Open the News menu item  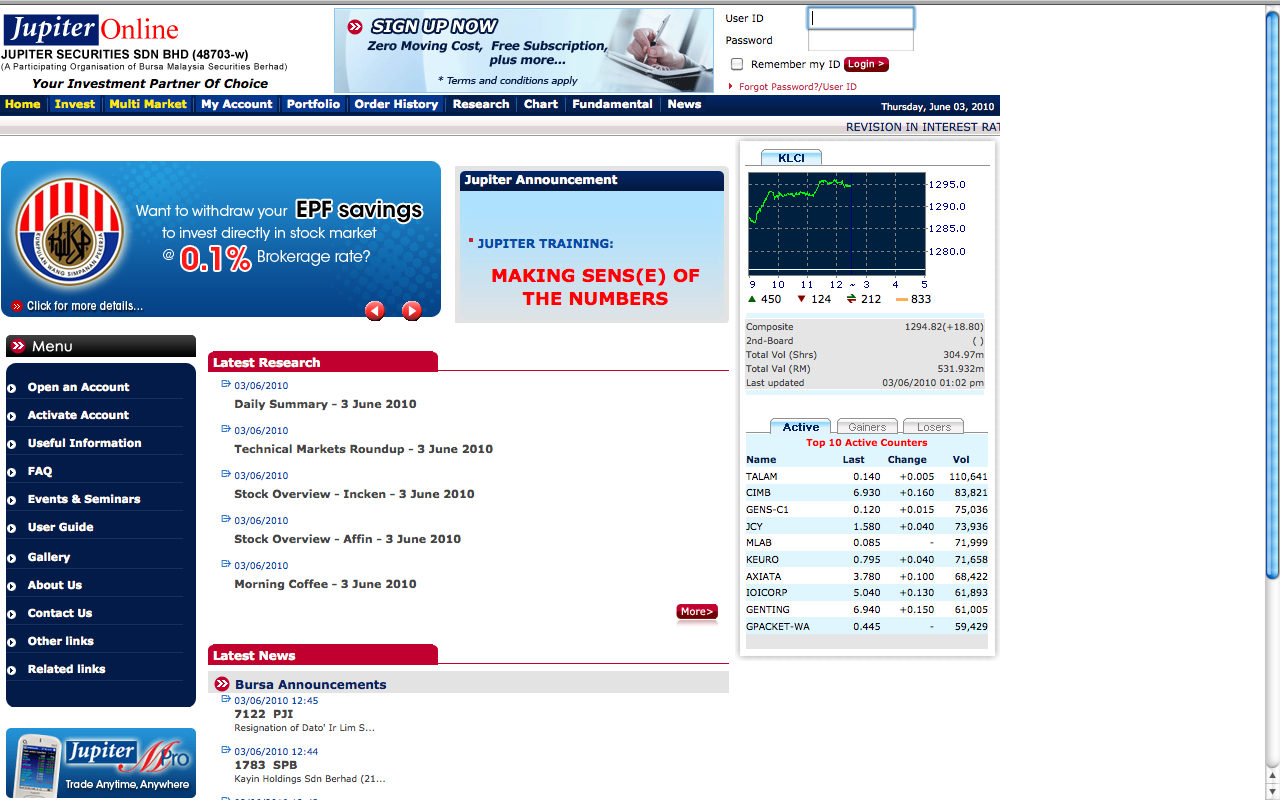pos(685,104)
